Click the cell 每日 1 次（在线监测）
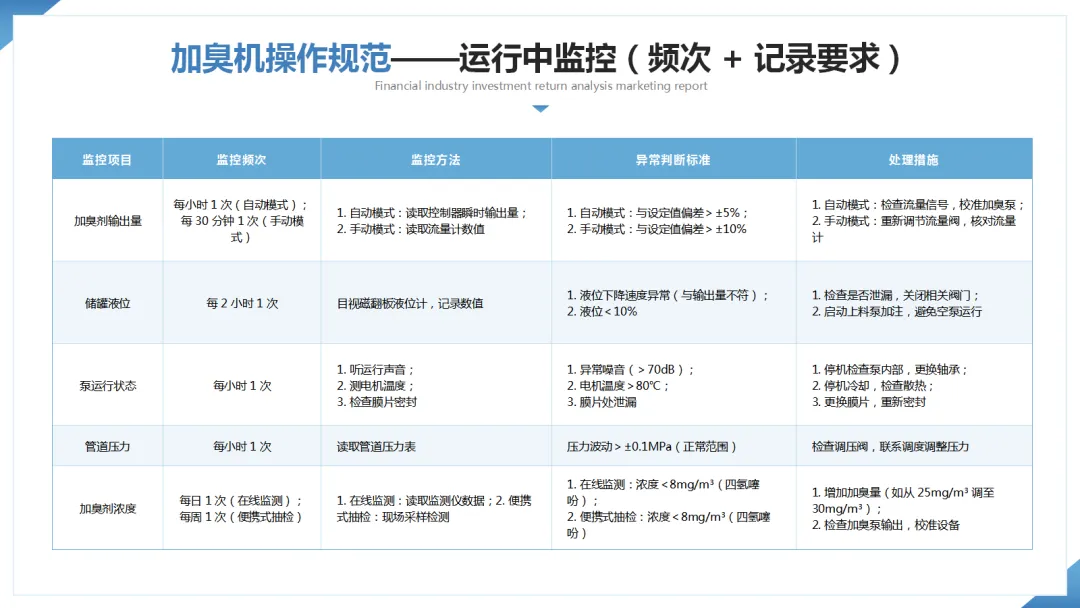Image resolution: width=1080 pixels, height=608 pixels. click(x=241, y=508)
